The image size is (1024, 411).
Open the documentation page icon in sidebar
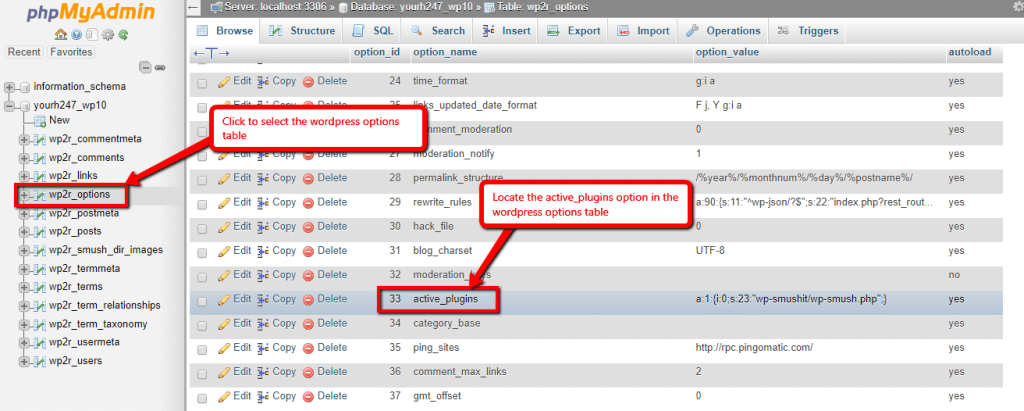(92, 34)
